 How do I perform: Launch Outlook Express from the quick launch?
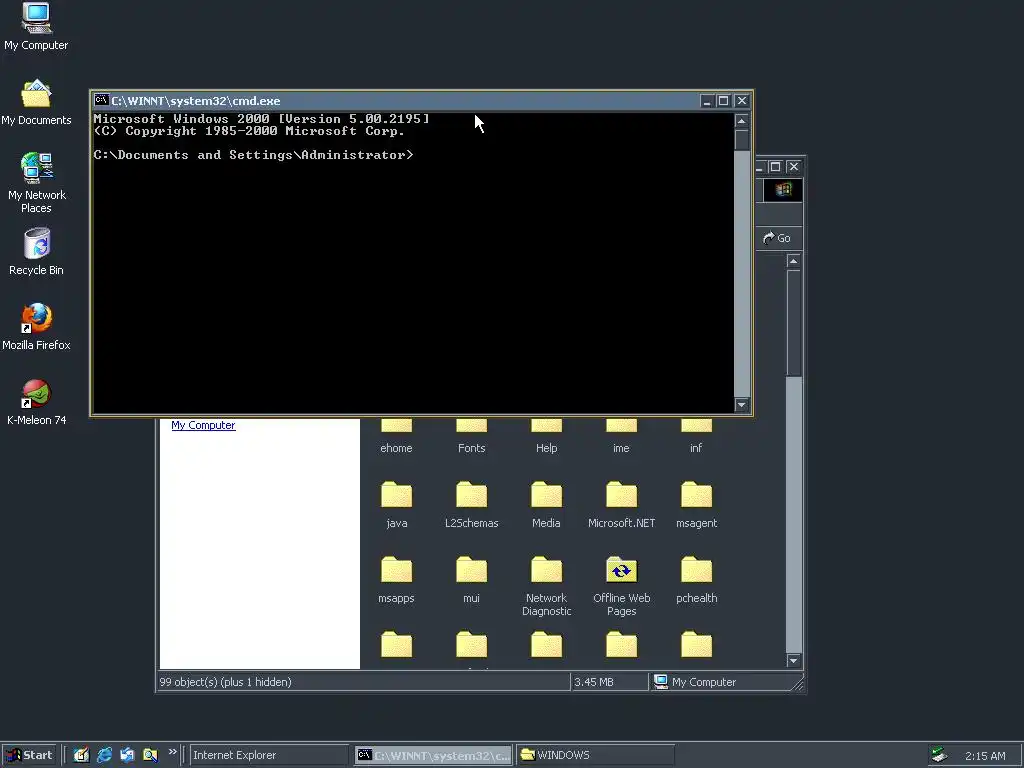pos(127,755)
